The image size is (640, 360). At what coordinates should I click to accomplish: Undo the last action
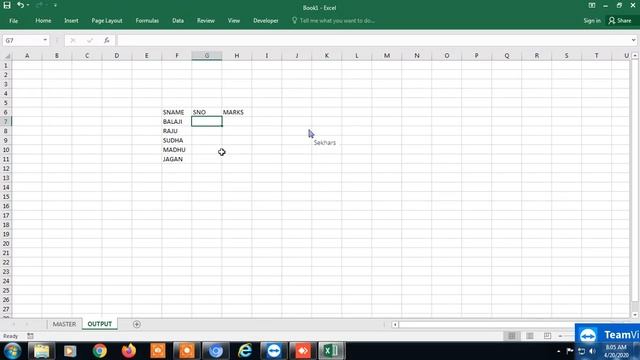pyautogui.click(x=20, y=5)
